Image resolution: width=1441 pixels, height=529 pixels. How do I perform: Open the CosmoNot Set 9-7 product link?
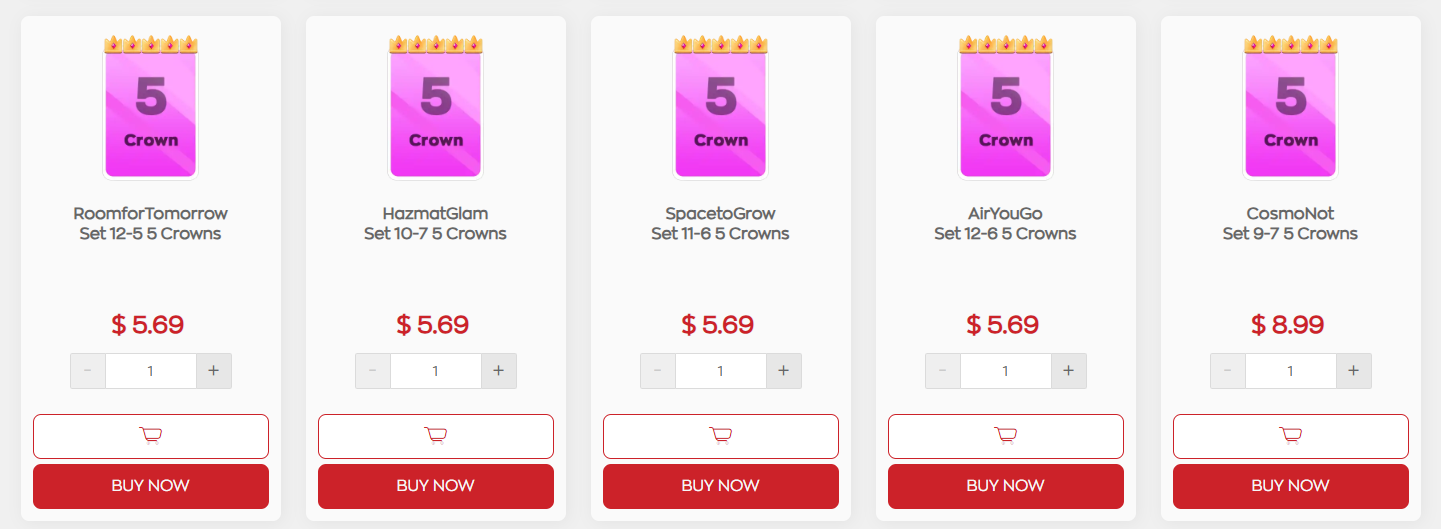(1290, 223)
